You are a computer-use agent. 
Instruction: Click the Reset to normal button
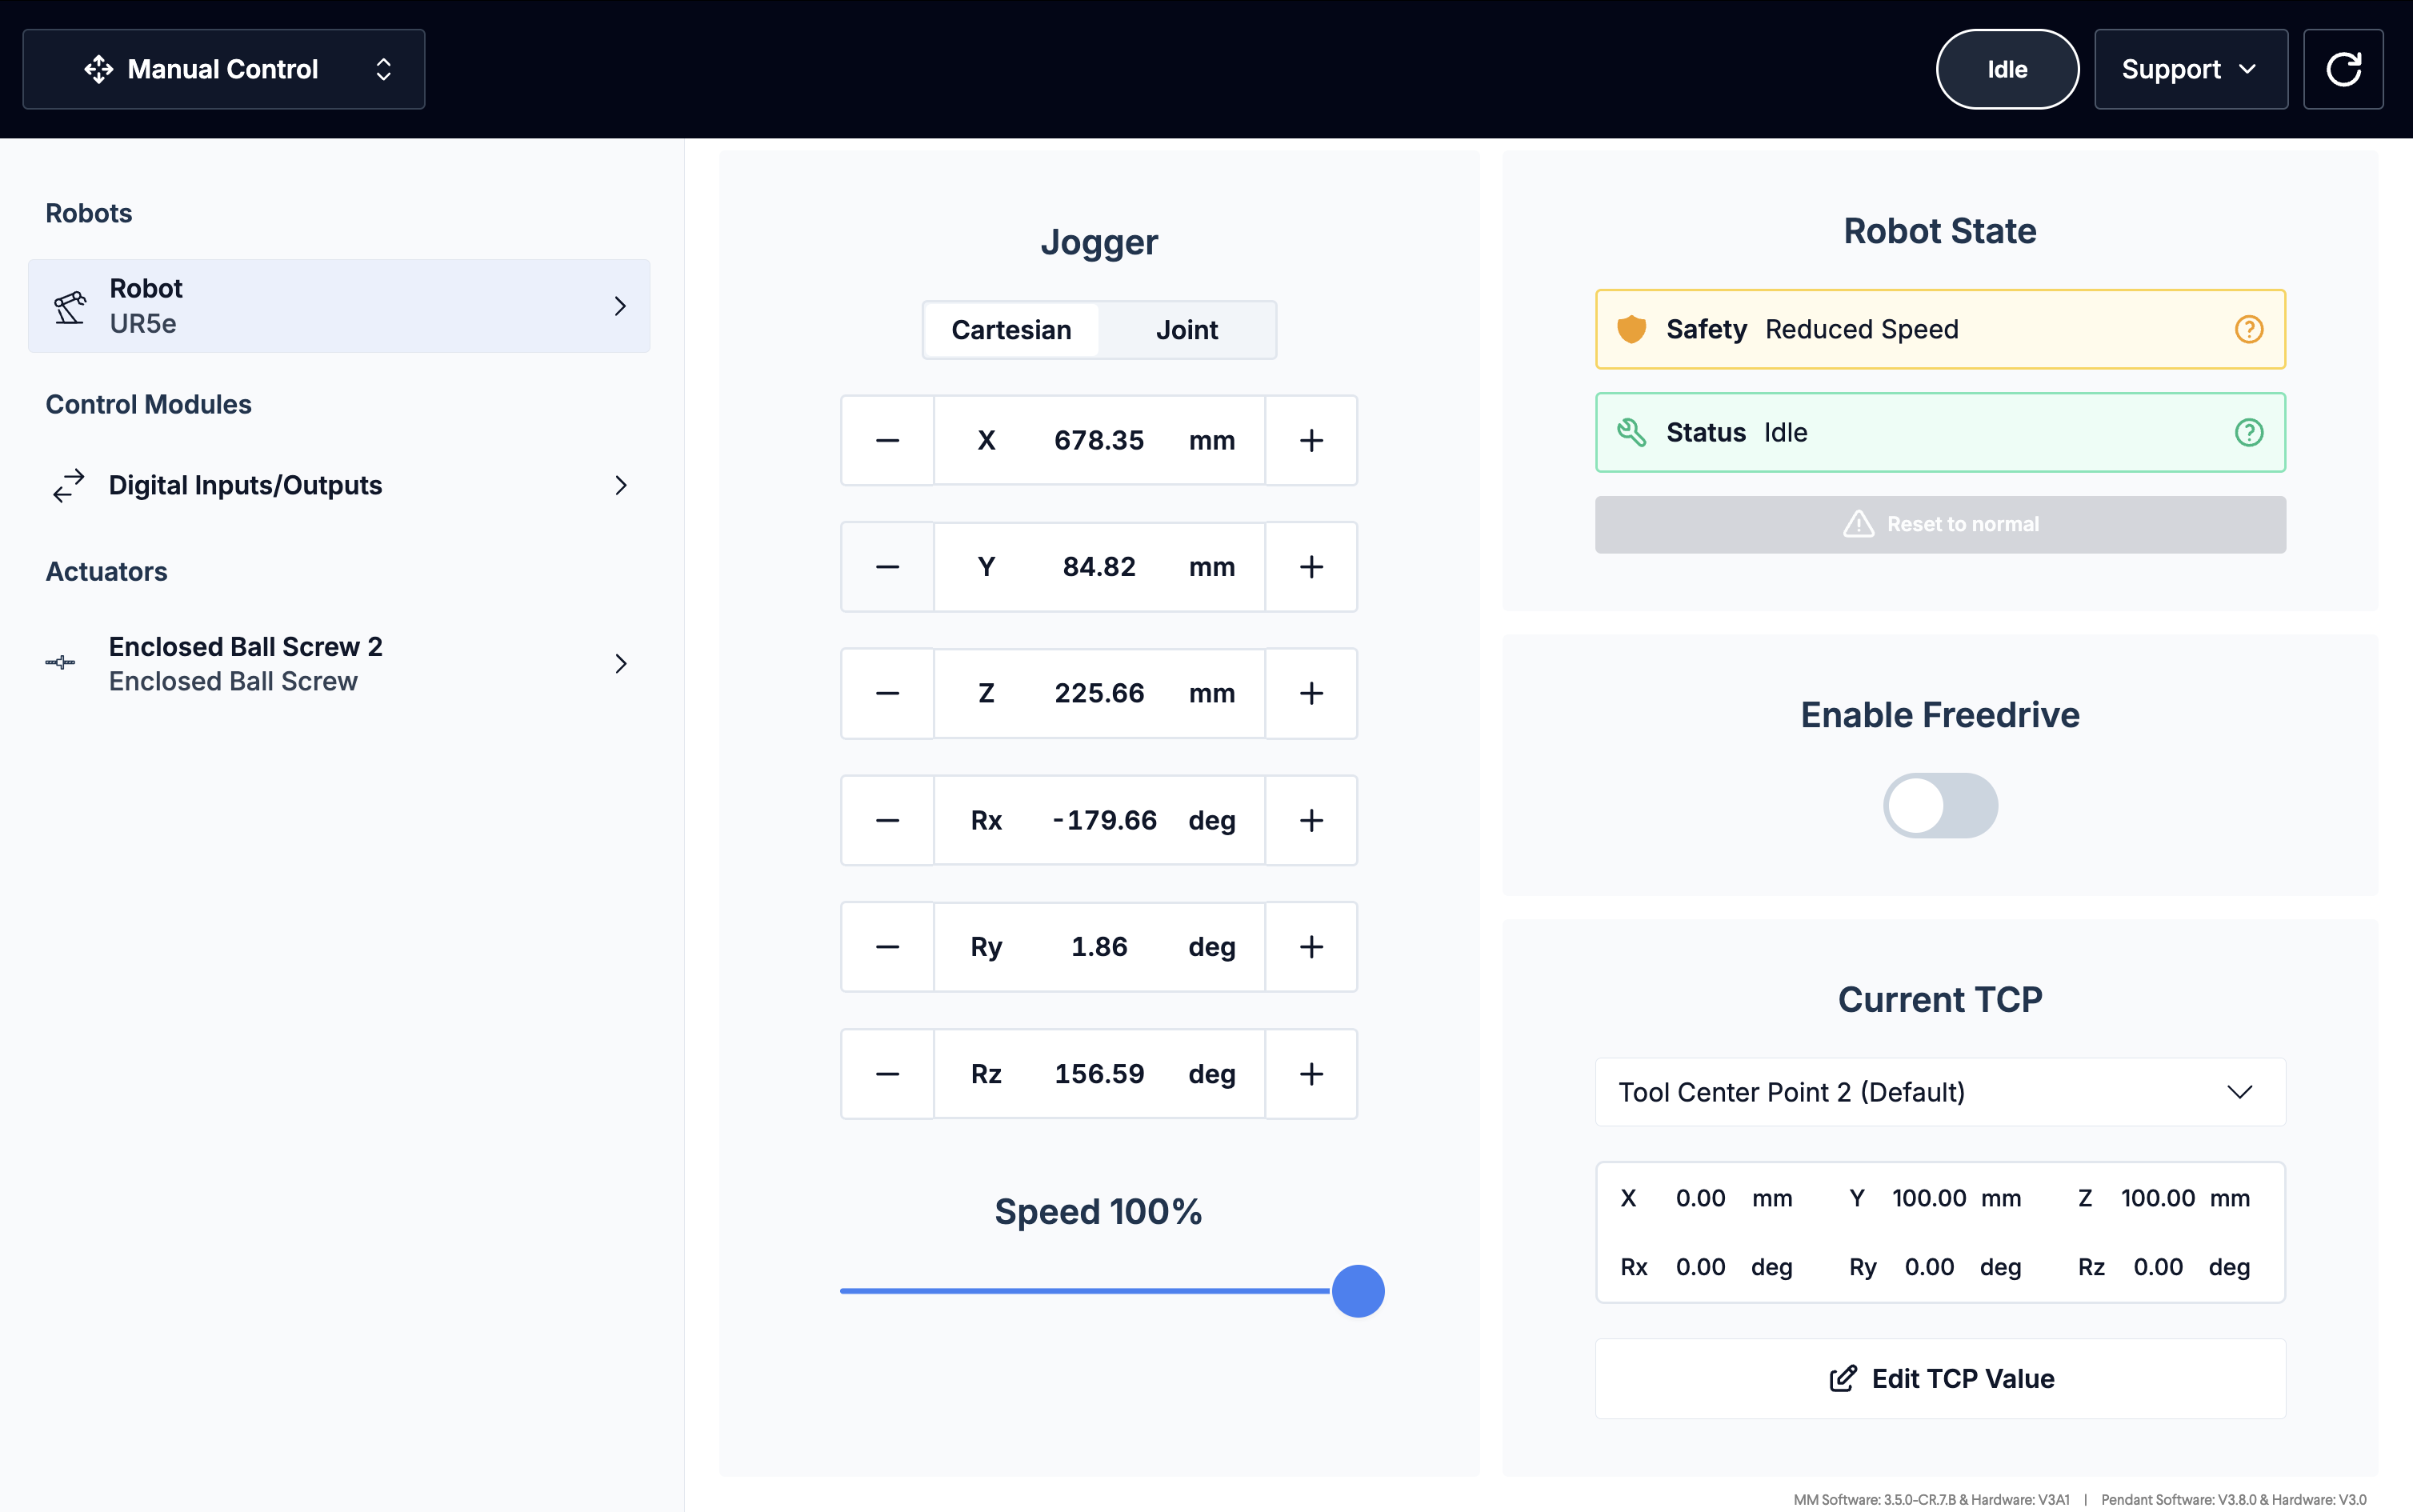click(x=1940, y=524)
